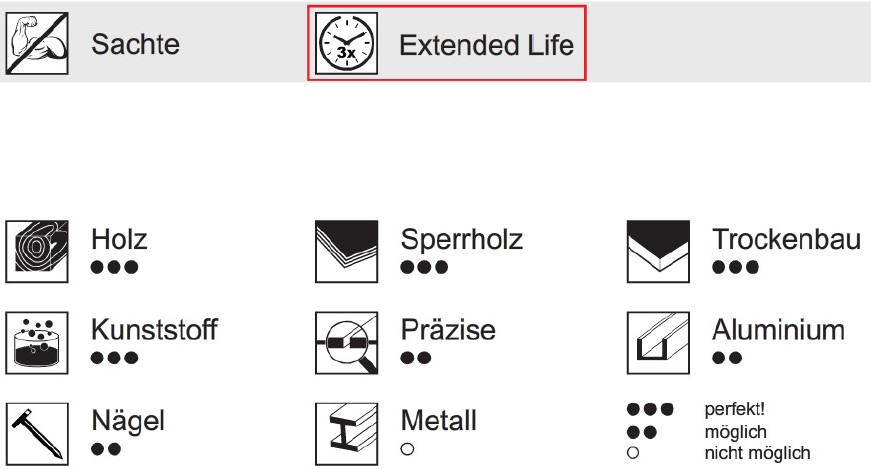
Task: Click the empty circle under Metall
Action: pyautogui.click(x=407, y=449)
